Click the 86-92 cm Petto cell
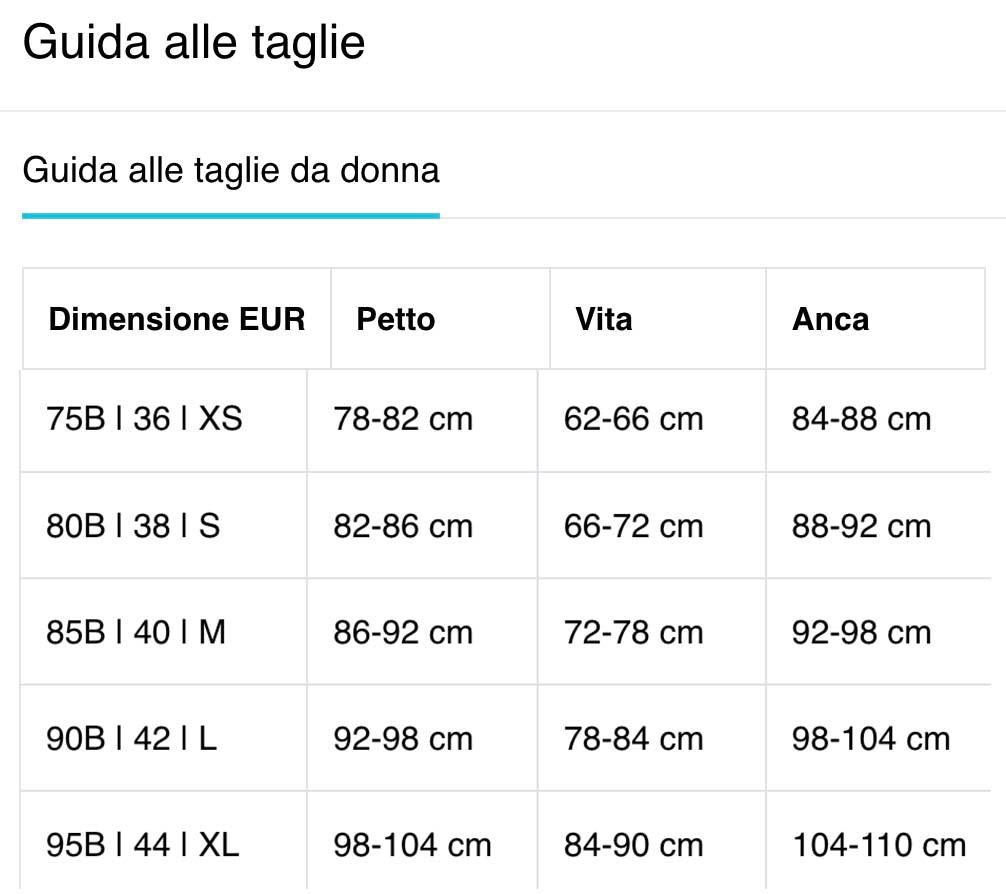This screenshot has width=1006, height=894. tap(403, 632)
